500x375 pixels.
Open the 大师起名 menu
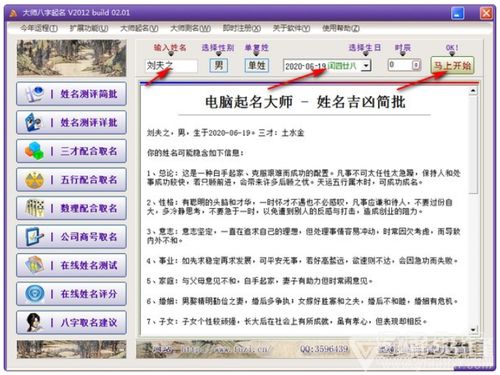point(139,29)
